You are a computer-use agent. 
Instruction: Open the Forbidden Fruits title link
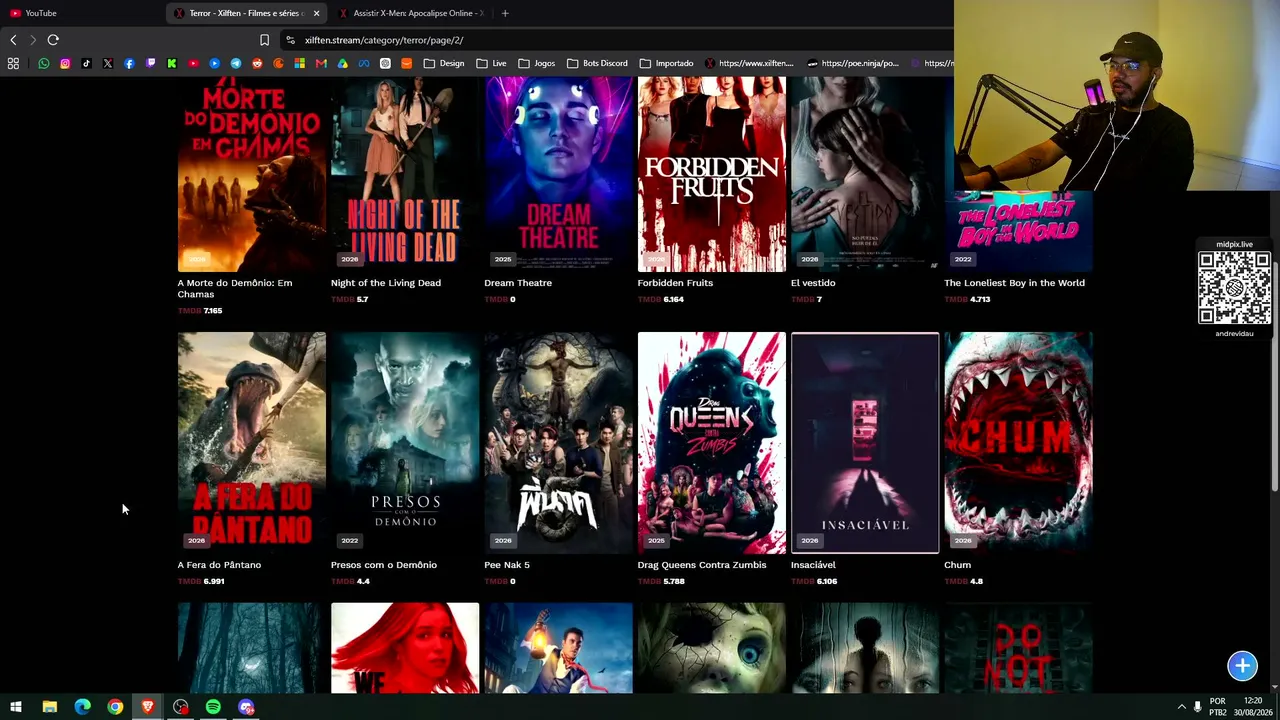(x=675, y=283)
